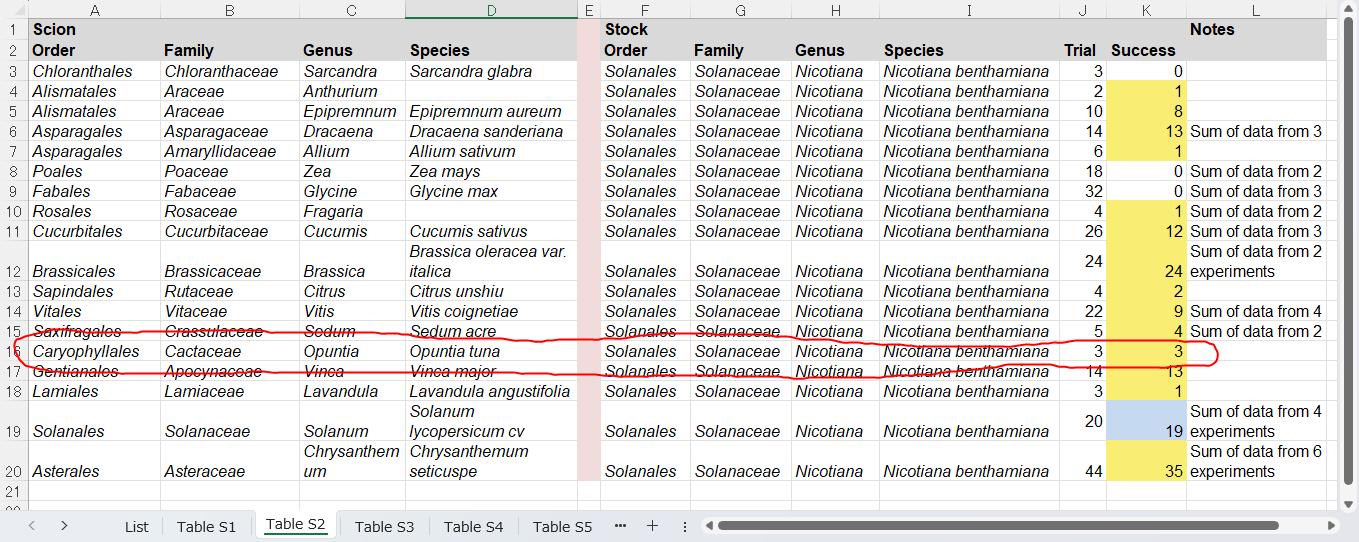The image size is (1359, 542).
Task: Click the vertical scrollbar up arrow
Action: pos(1349,9)
